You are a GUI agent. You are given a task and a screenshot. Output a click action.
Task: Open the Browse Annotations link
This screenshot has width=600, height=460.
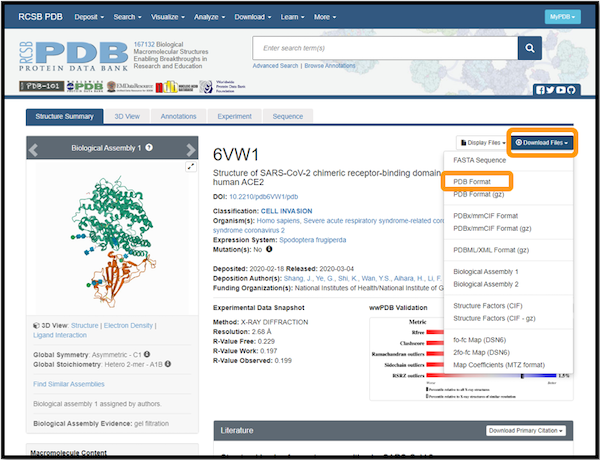pyautogui.click(x=330, y=66)
